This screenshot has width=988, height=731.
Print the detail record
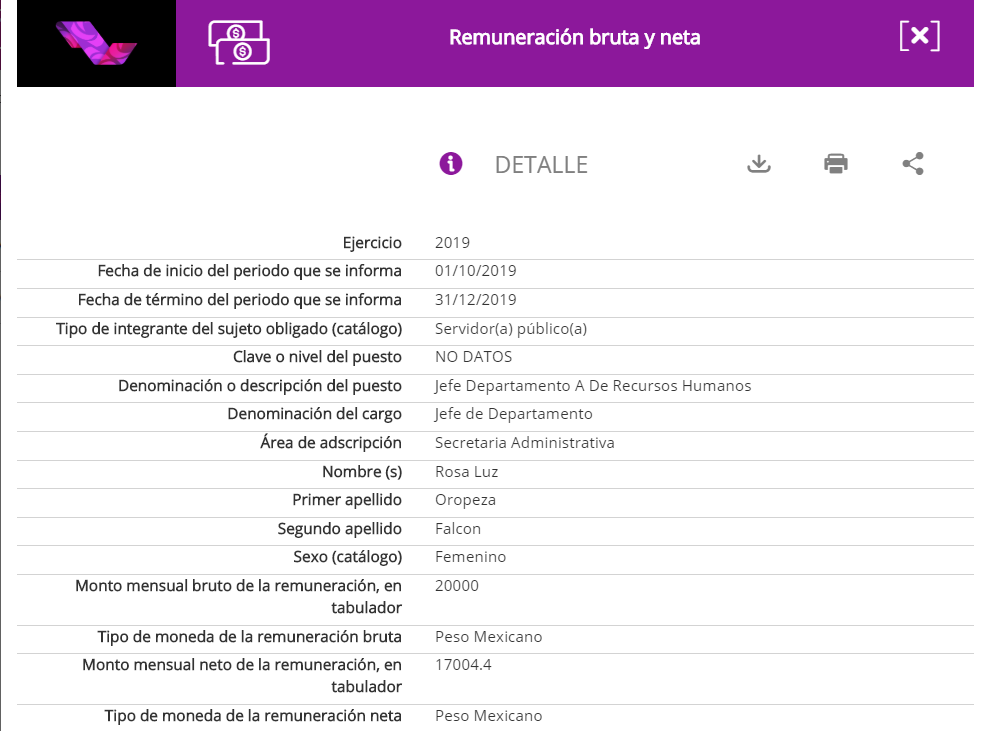click(x=836, y=164)
